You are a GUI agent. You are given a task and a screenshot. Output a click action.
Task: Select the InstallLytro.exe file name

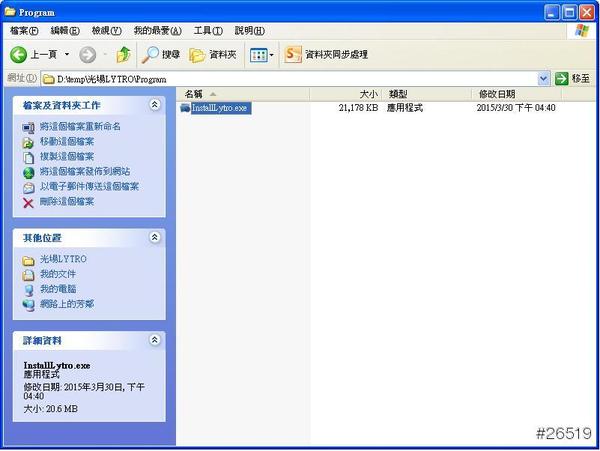coord(220,108)
